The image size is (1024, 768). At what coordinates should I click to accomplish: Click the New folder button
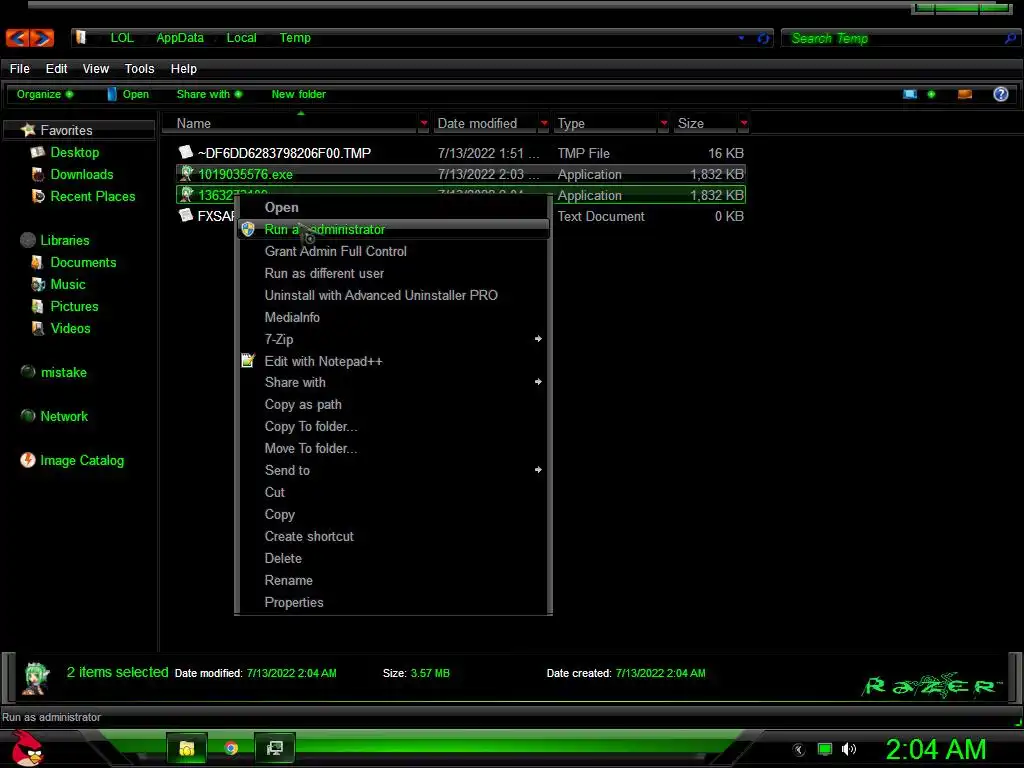[298, 94]
